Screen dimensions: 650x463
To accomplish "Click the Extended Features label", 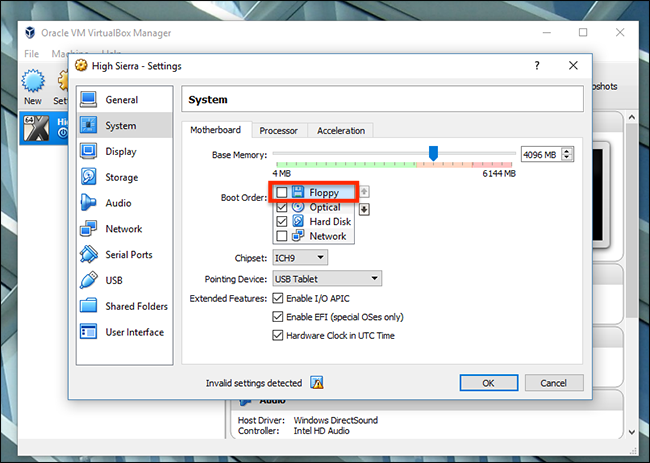I will [228, 298].
